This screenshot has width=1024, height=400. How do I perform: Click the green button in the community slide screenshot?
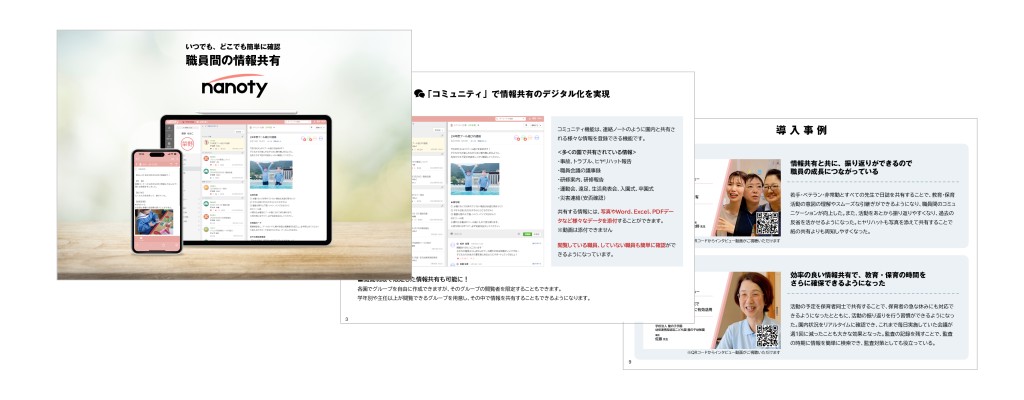point(527,233)
